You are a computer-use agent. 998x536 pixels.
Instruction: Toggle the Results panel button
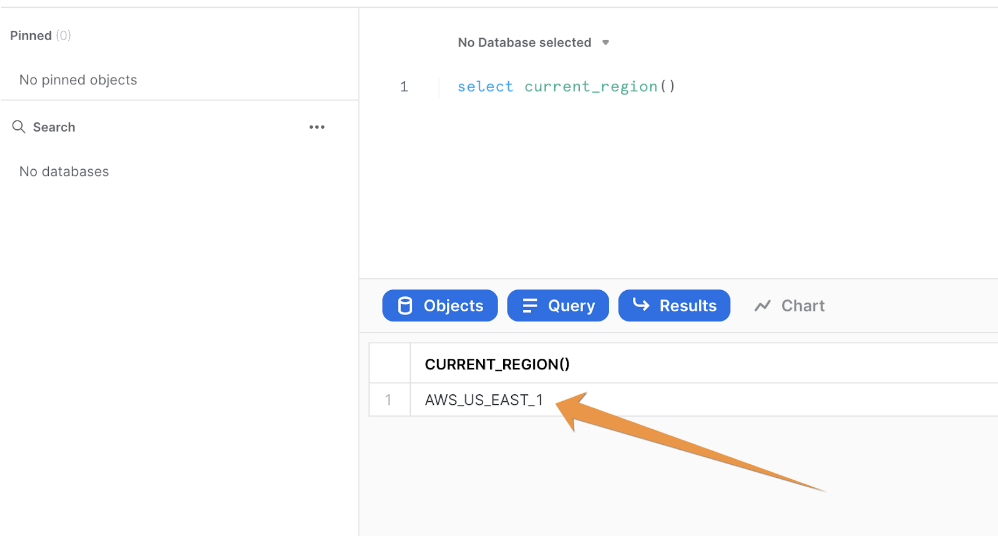674,306
